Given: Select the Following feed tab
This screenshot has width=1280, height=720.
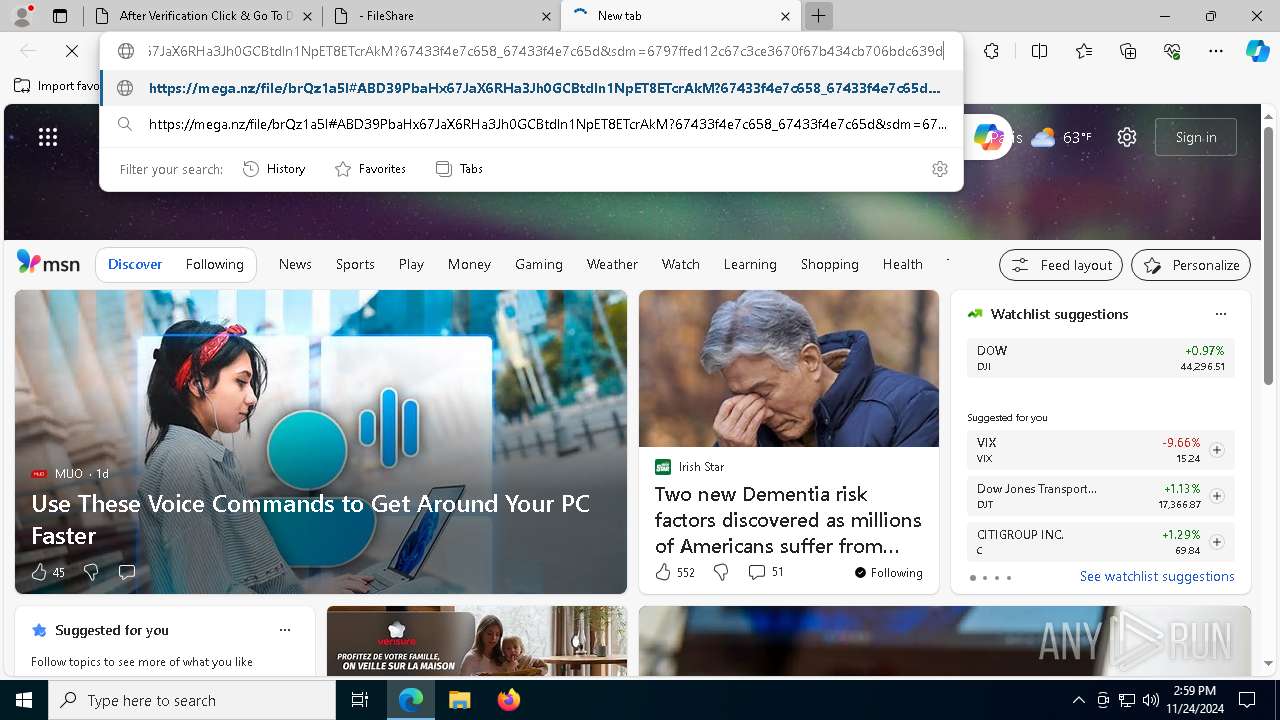Looking at the screenshot, I should [214, 264].
